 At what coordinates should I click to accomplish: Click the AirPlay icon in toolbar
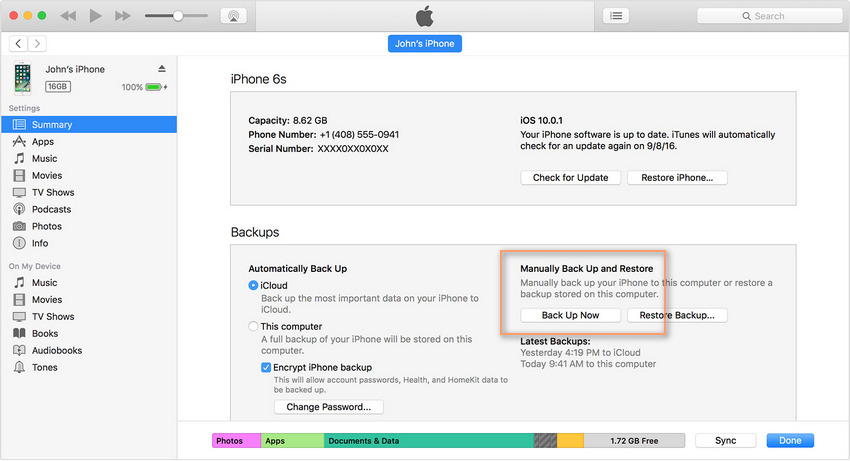232,16
